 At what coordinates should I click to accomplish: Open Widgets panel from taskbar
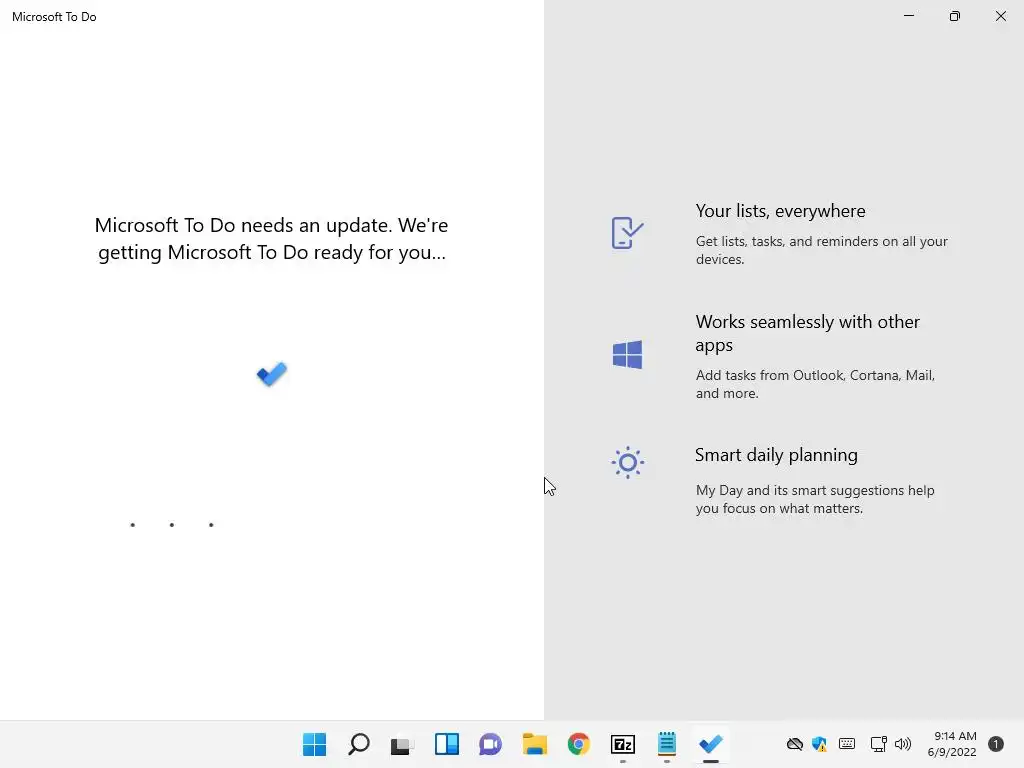point(447,744)
